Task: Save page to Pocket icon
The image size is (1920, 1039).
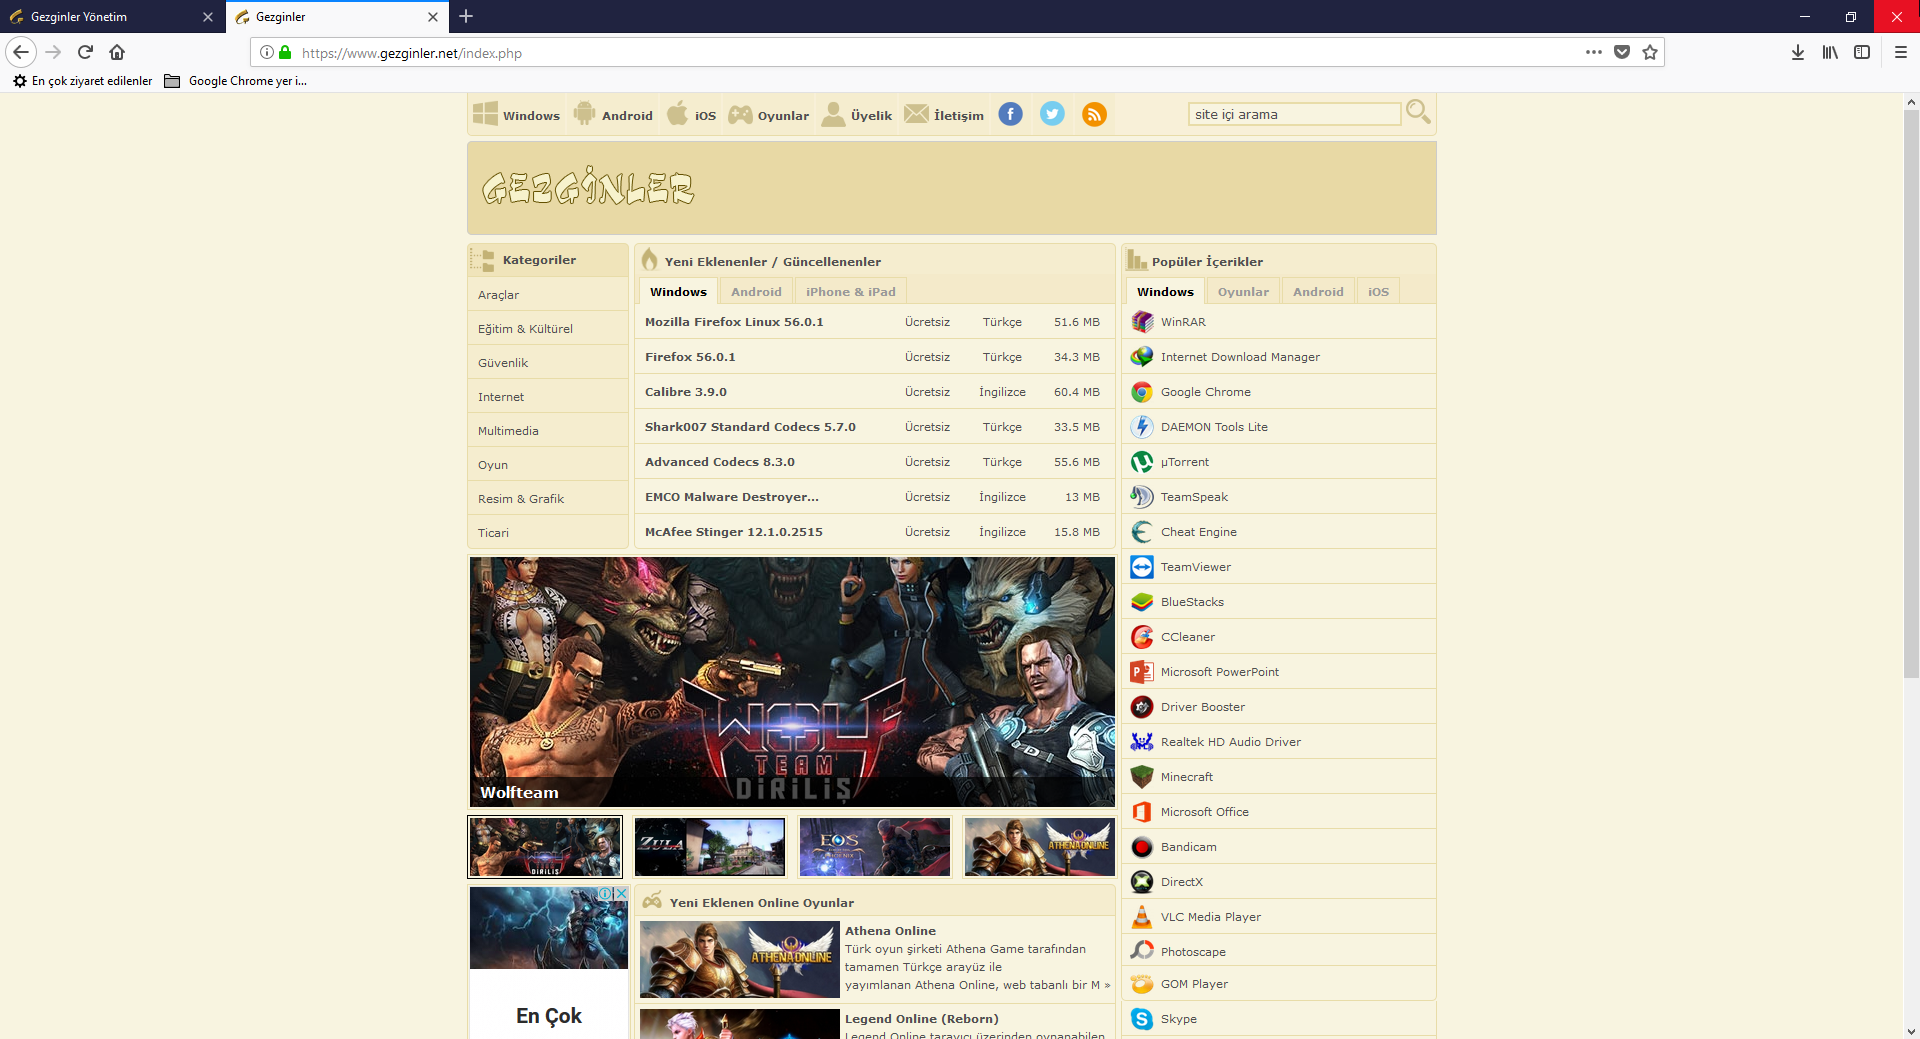Action: coord(1622,52)
